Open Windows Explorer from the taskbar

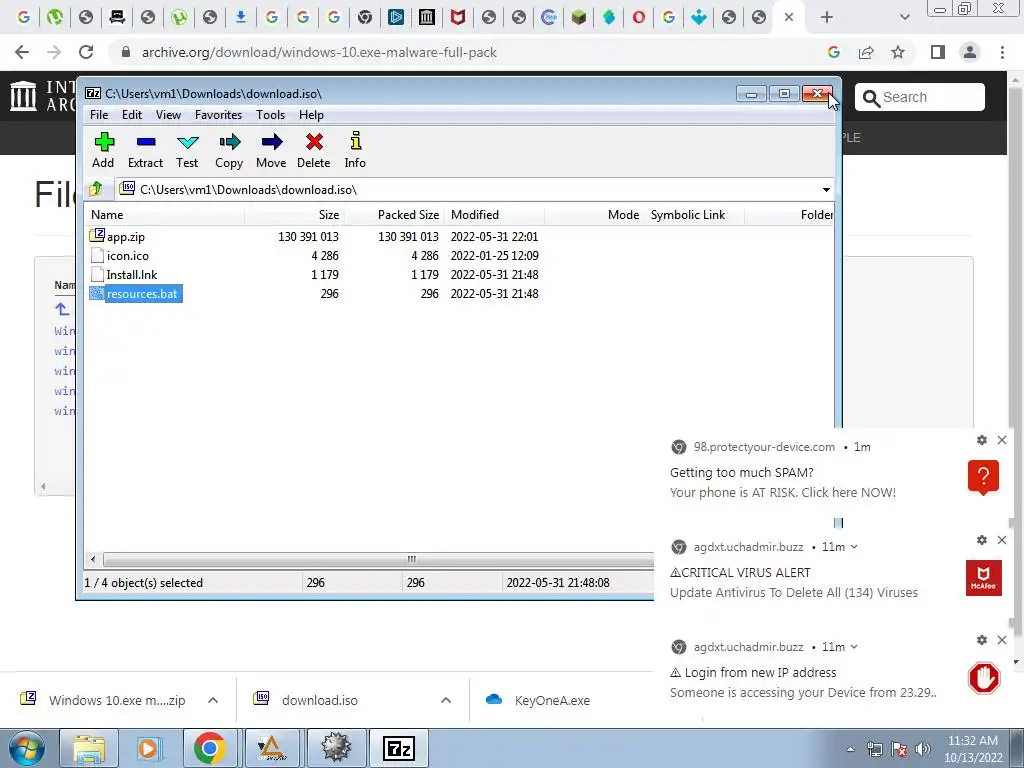coord(88,748)
